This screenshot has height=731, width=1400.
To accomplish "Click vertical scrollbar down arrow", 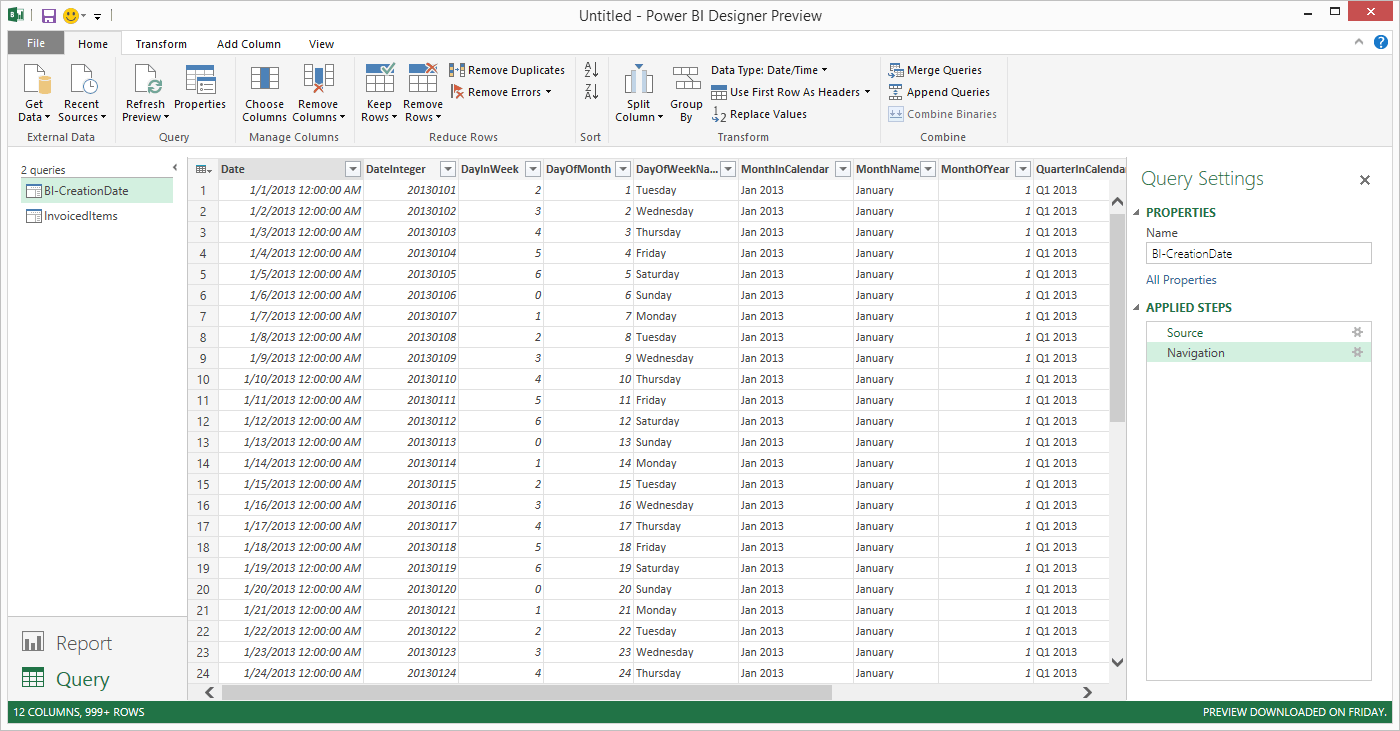I will click(1118, 662).
